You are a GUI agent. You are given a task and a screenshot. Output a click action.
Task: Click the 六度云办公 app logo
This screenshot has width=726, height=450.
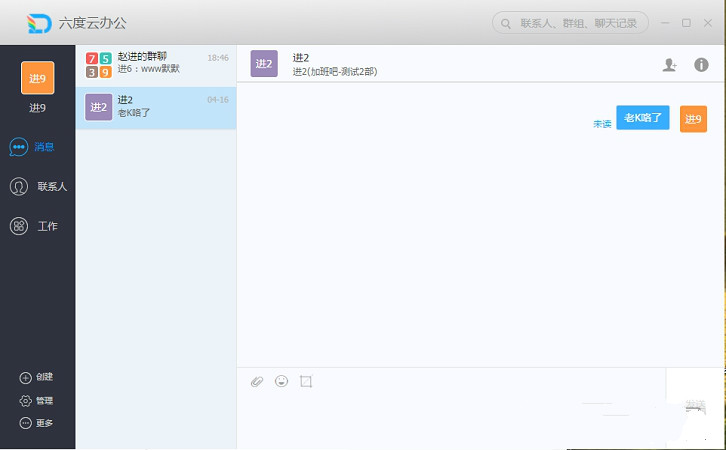click(x=39, y=23)
